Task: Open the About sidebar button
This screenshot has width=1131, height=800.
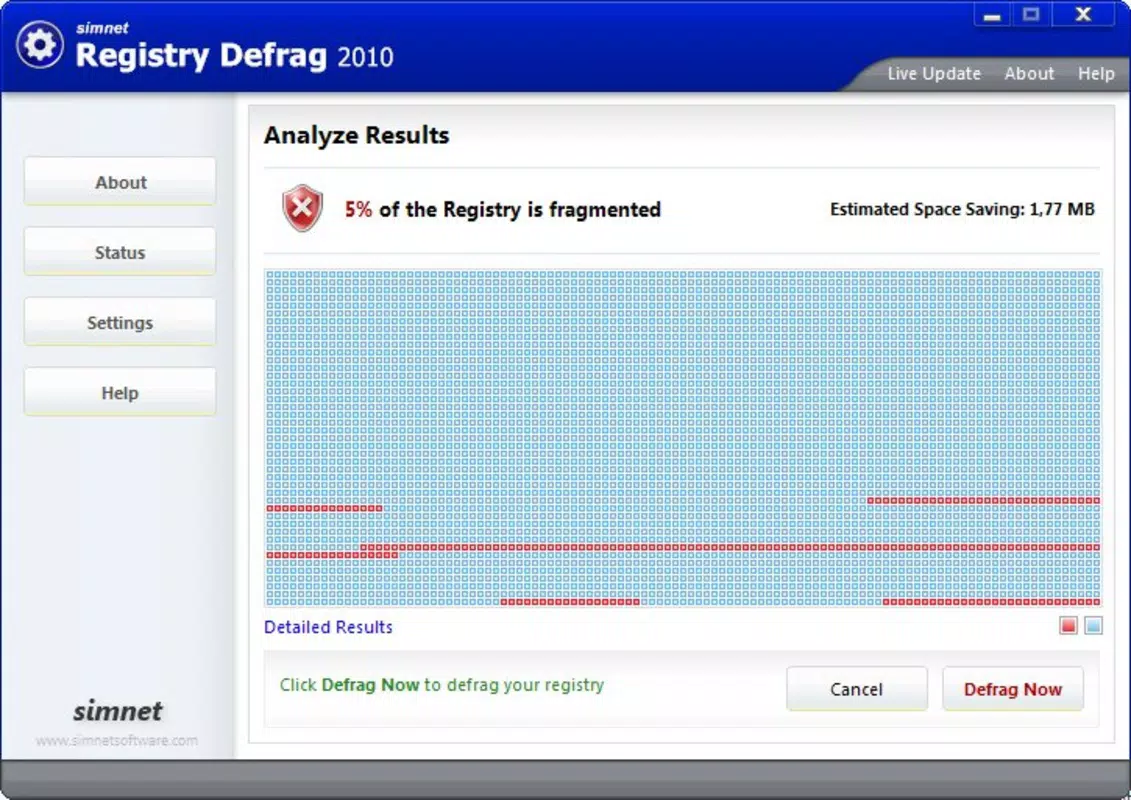Action: coord(120,182)
